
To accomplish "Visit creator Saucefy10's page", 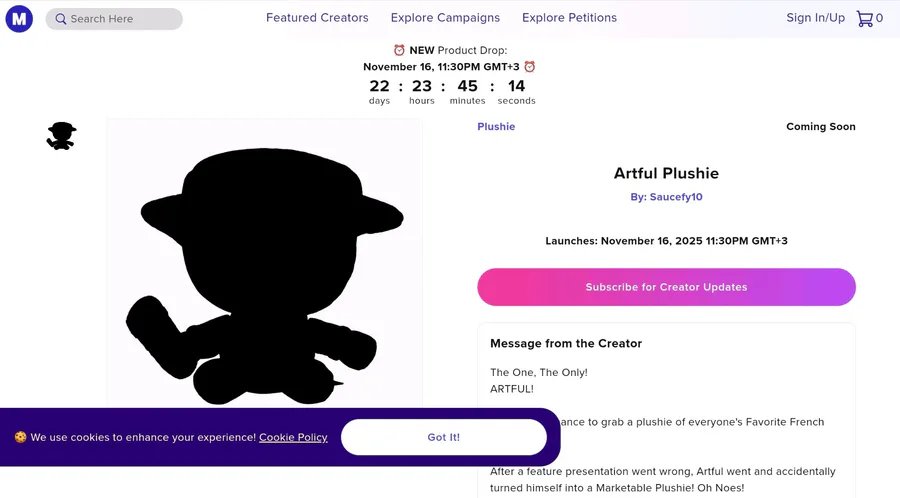I will pos(676,197).
